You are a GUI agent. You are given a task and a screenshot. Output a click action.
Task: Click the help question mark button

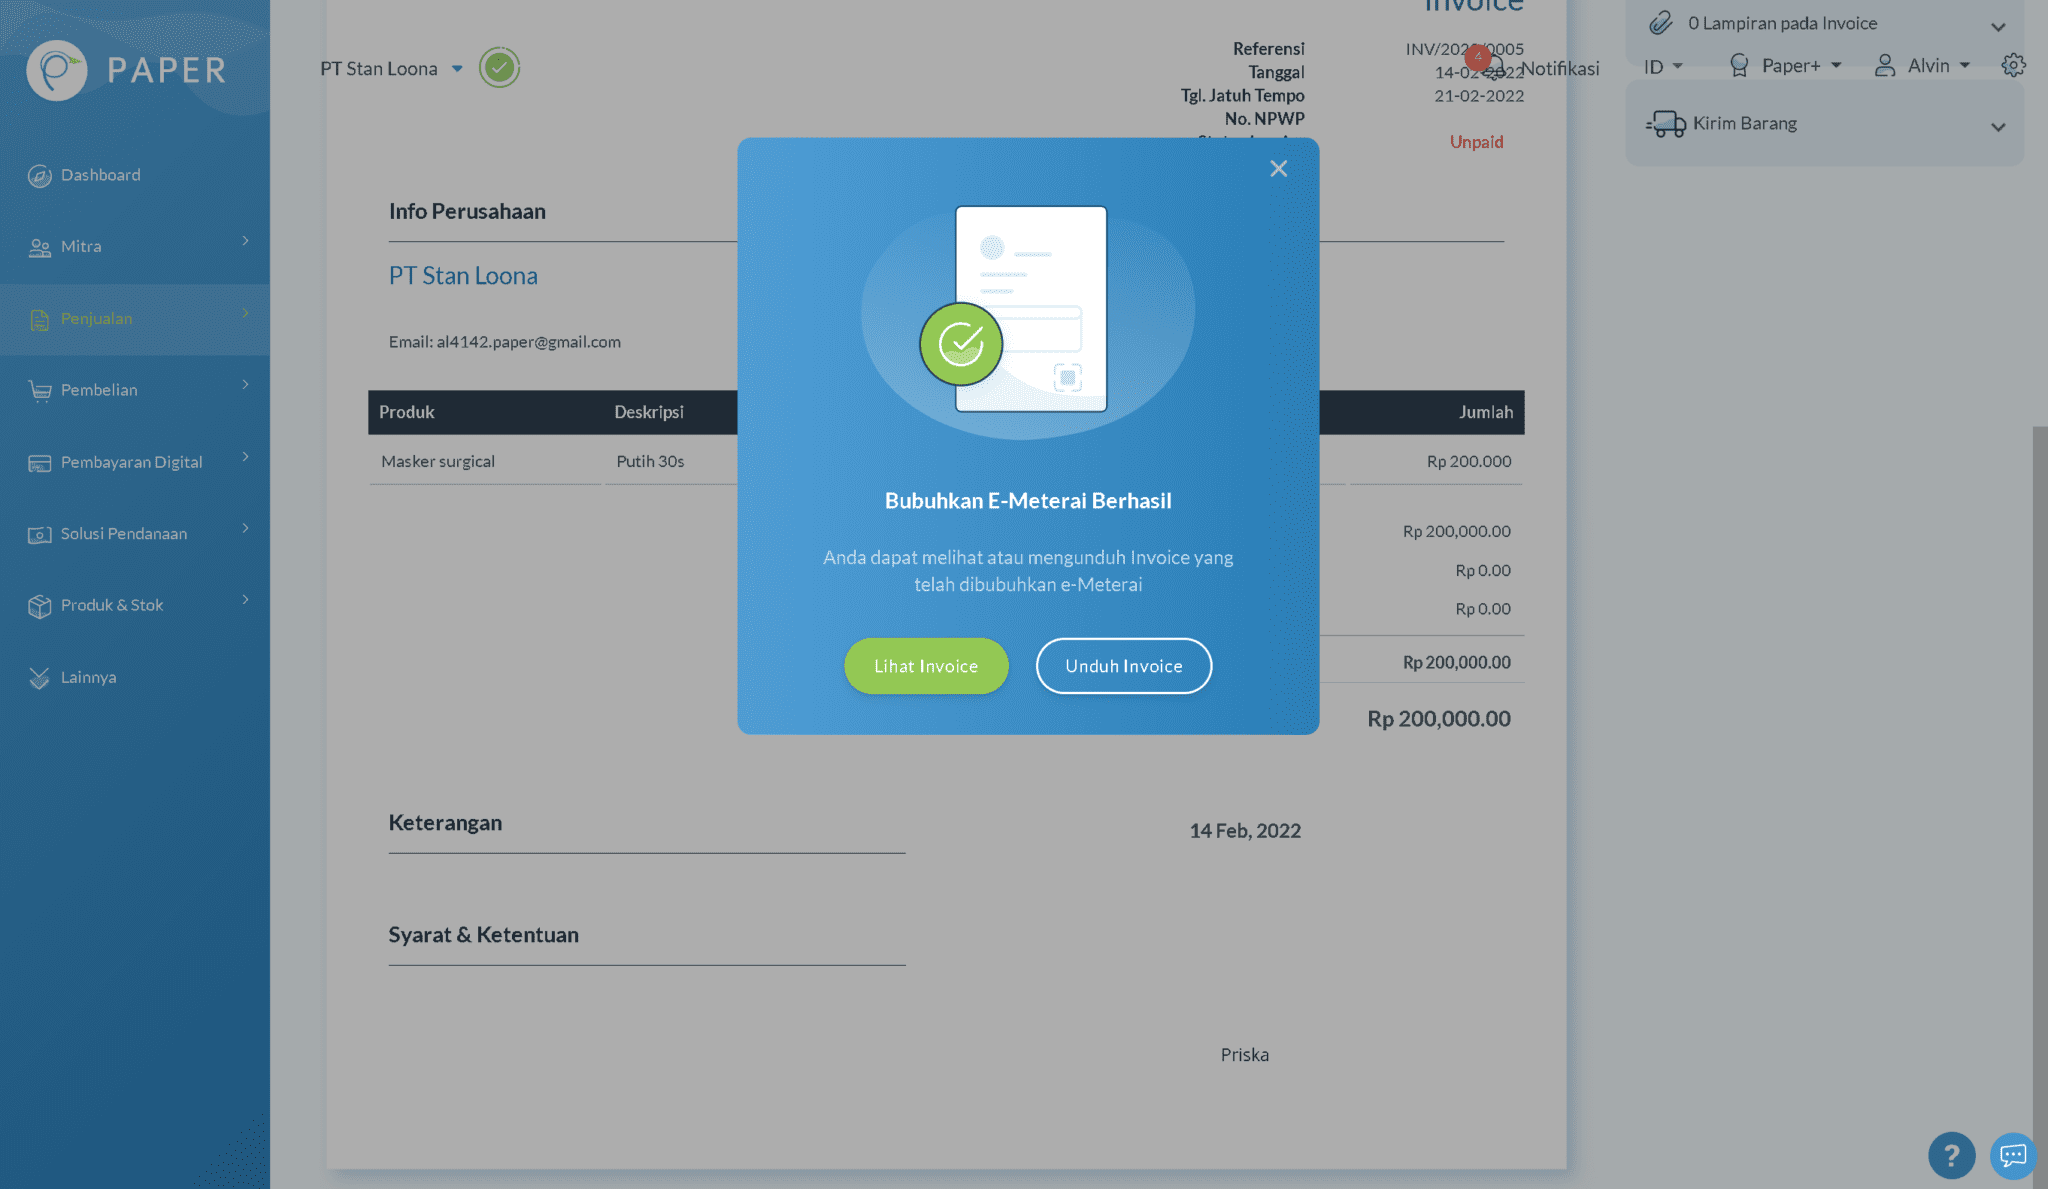pos(1951,1156)
